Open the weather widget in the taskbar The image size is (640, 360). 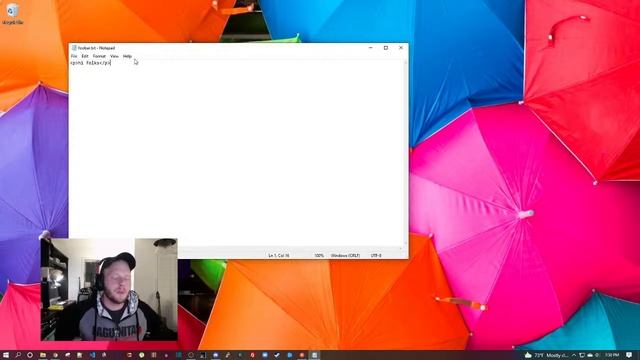point(546,355)
